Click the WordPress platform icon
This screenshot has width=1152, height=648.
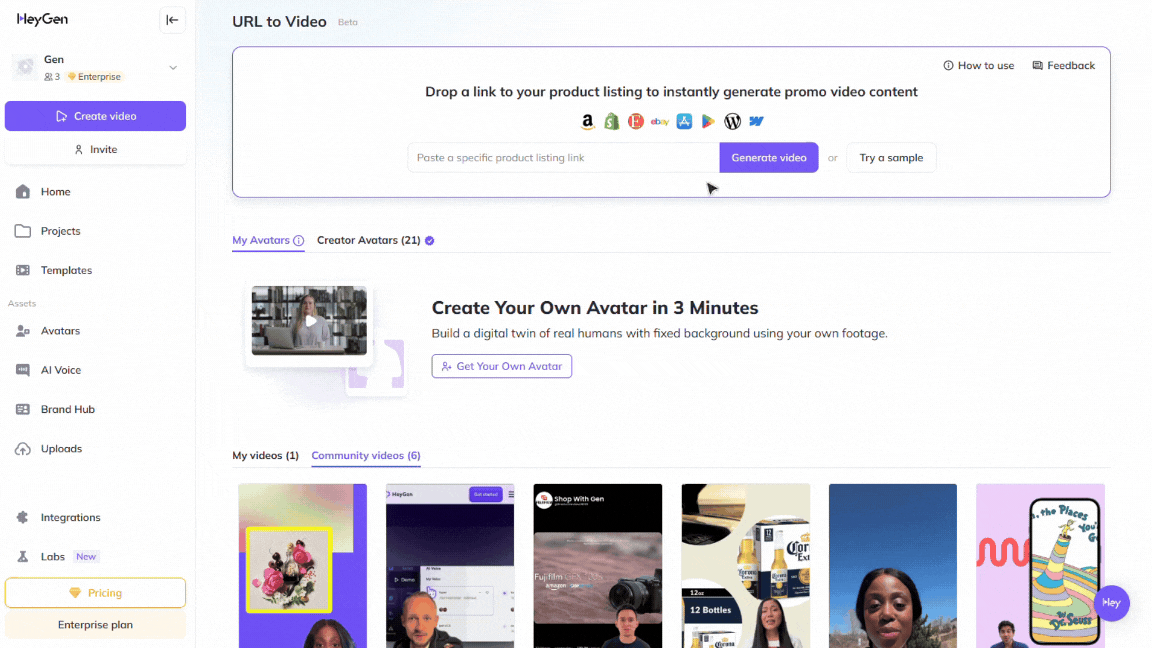pos(732,121)
